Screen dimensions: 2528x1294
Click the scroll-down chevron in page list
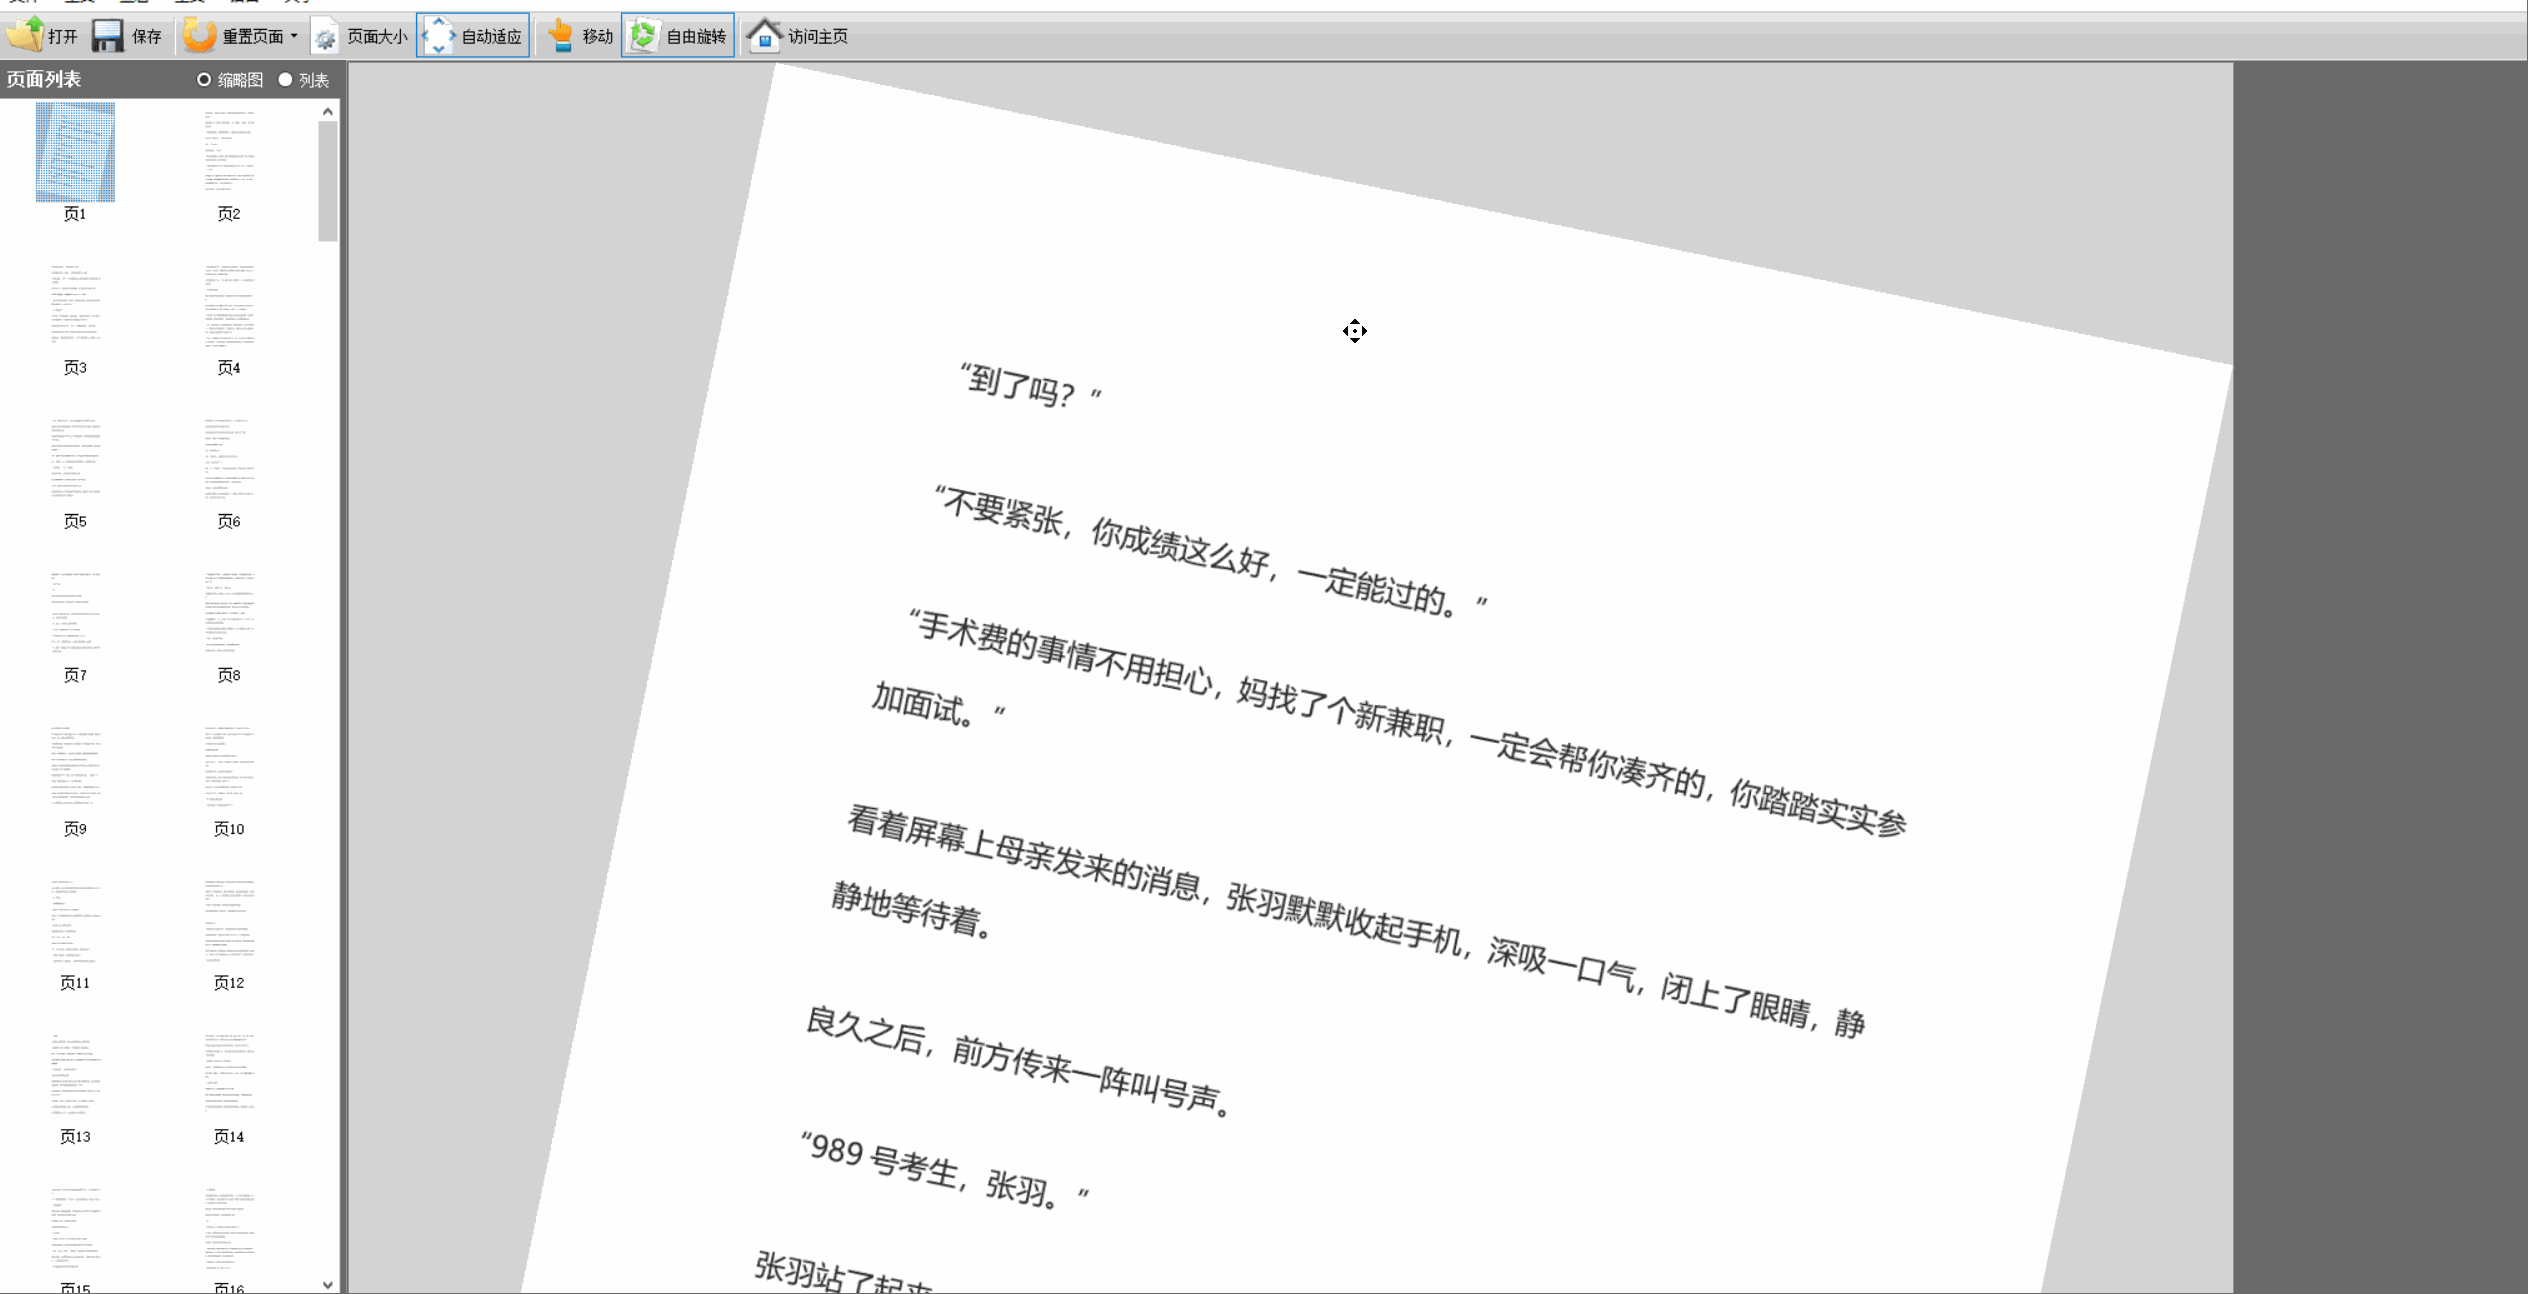[x=328, y=1283]
